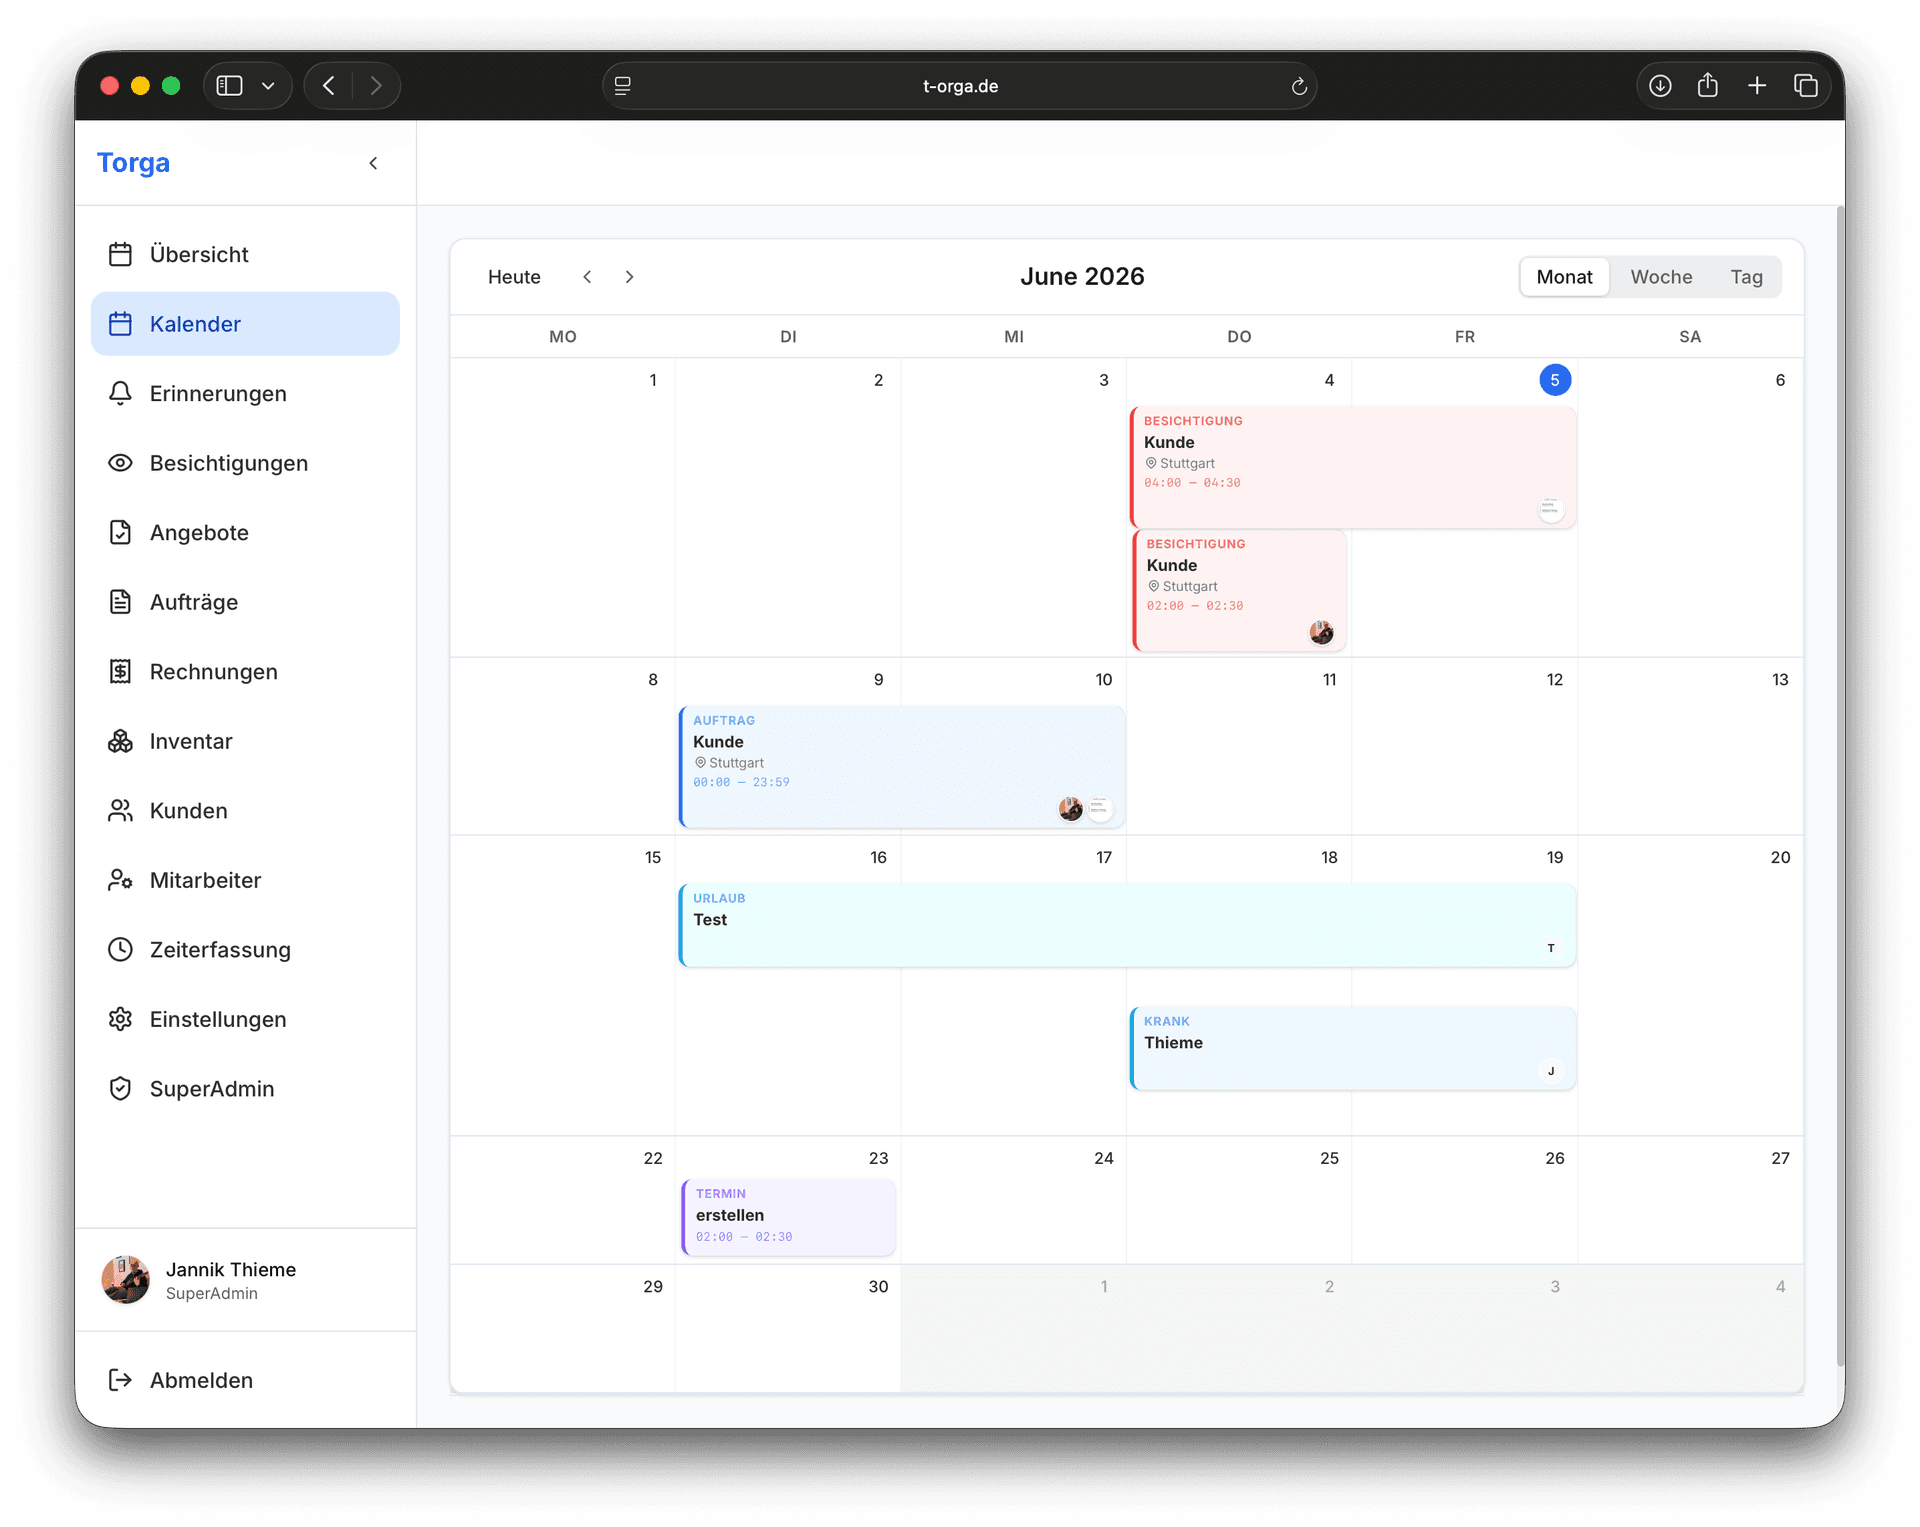Switch to Monat view
1920x1527 pixels.
1564,277
